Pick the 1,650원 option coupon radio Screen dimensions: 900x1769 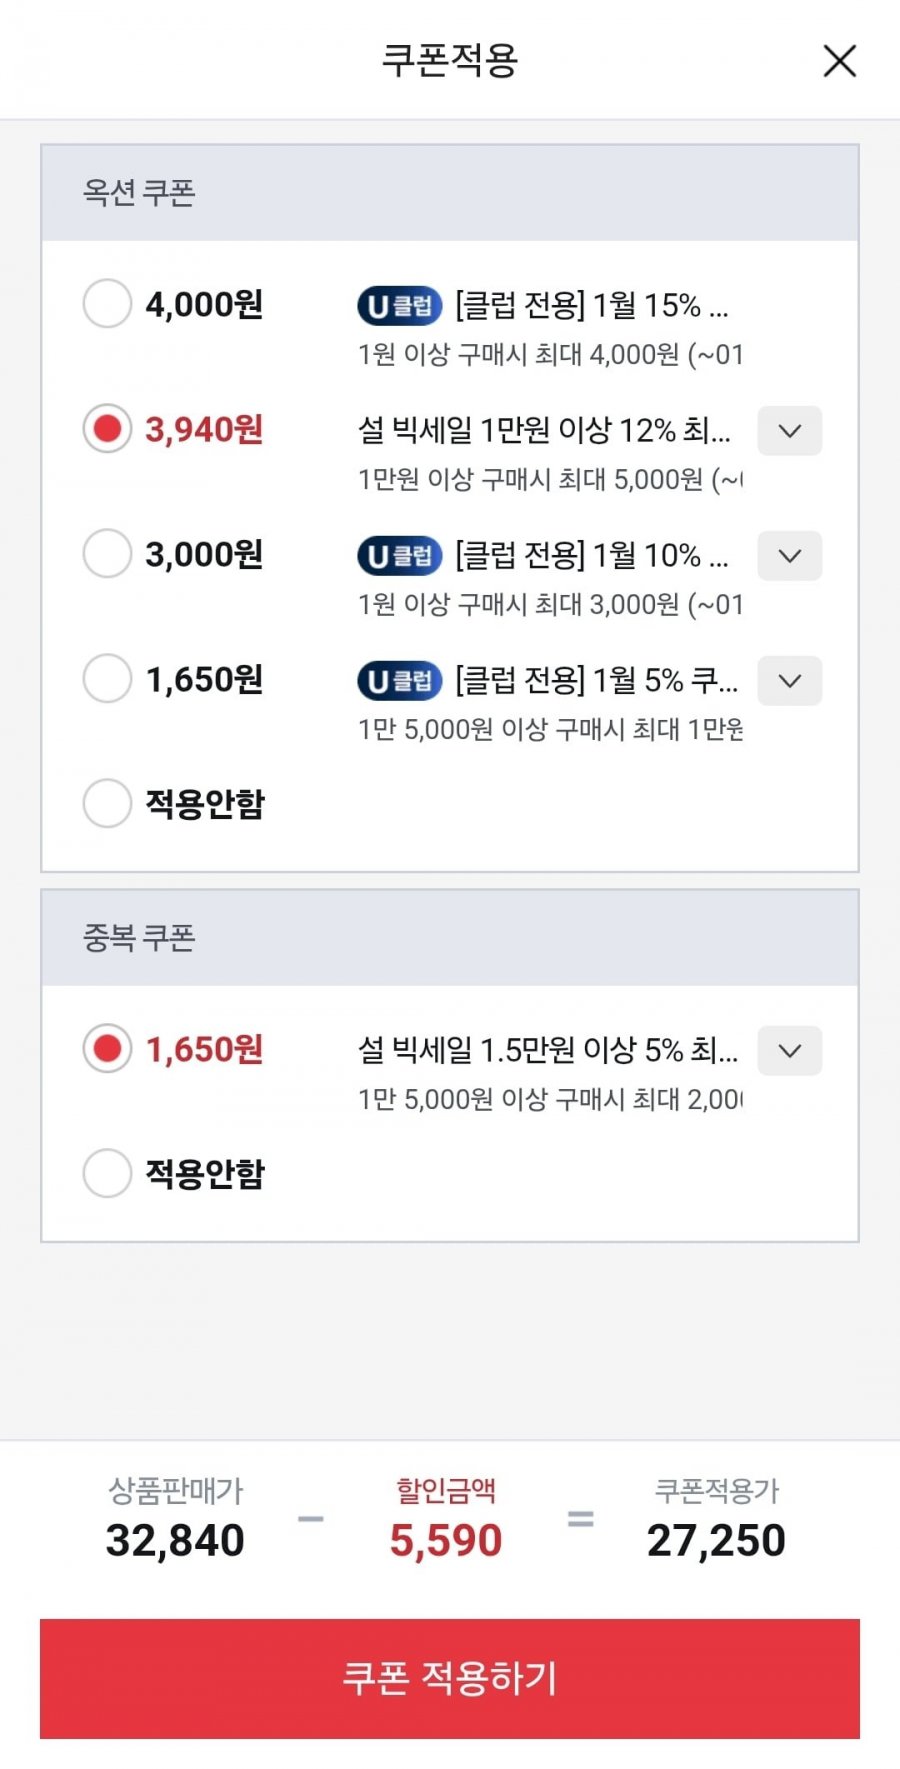click(107, 679)
